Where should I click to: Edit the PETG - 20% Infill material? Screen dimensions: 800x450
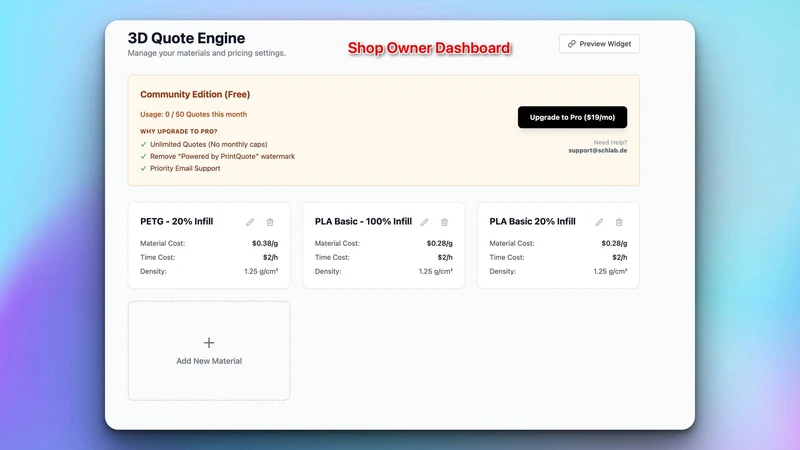tap(250, 222)
